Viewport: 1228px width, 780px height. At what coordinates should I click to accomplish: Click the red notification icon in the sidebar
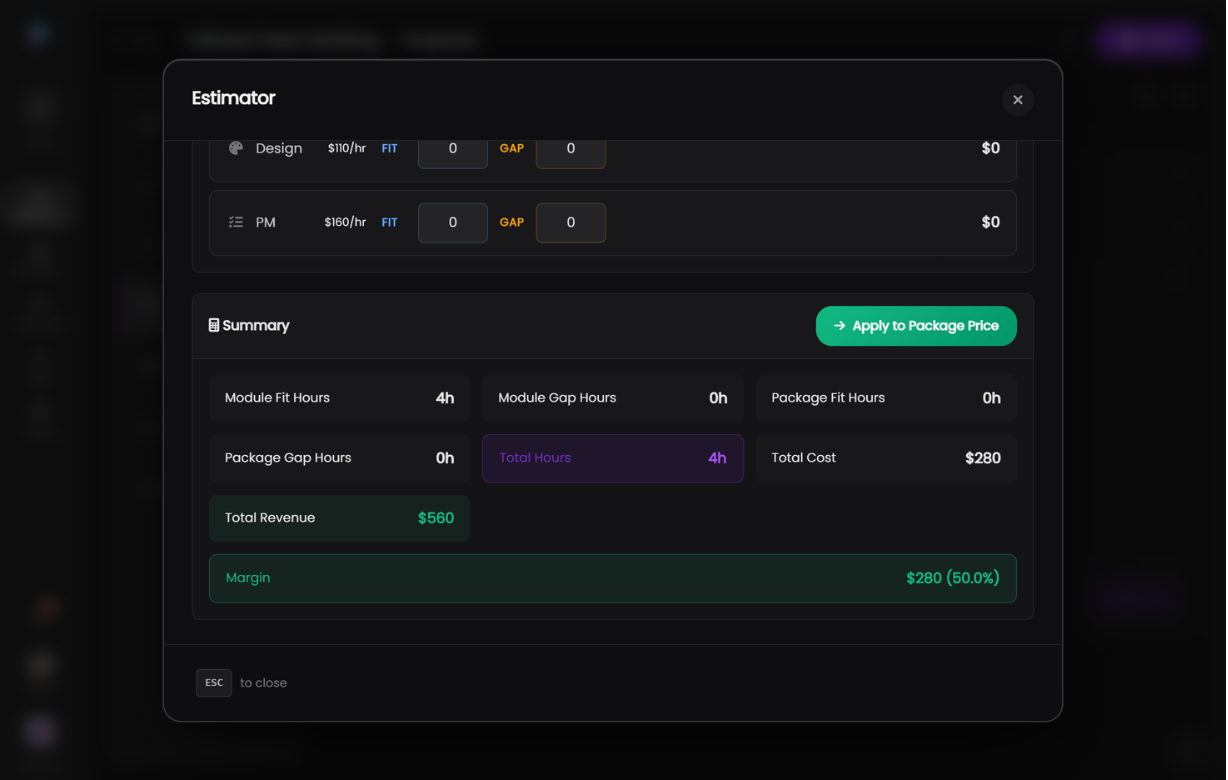pos(39,608)
